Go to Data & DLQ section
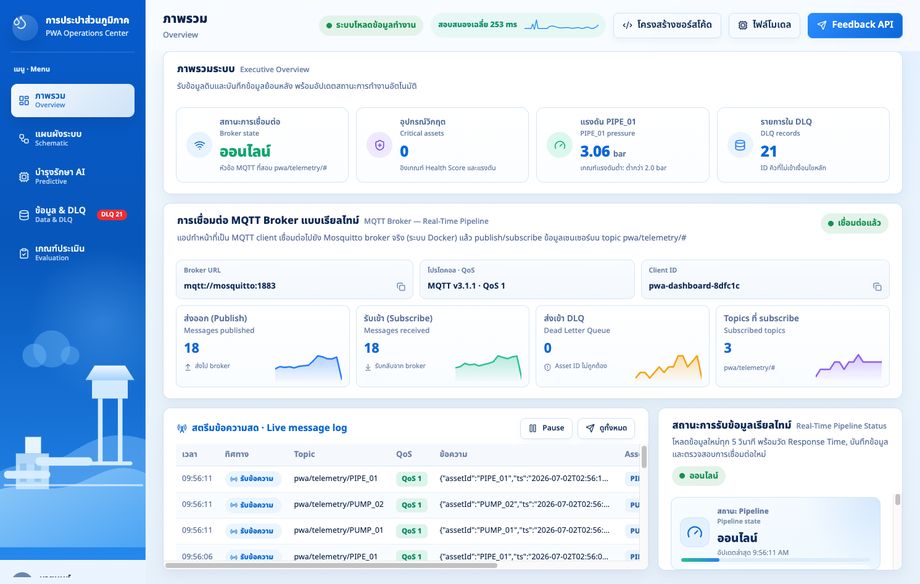This screenshot has height=584, width=920. point(73,215)
